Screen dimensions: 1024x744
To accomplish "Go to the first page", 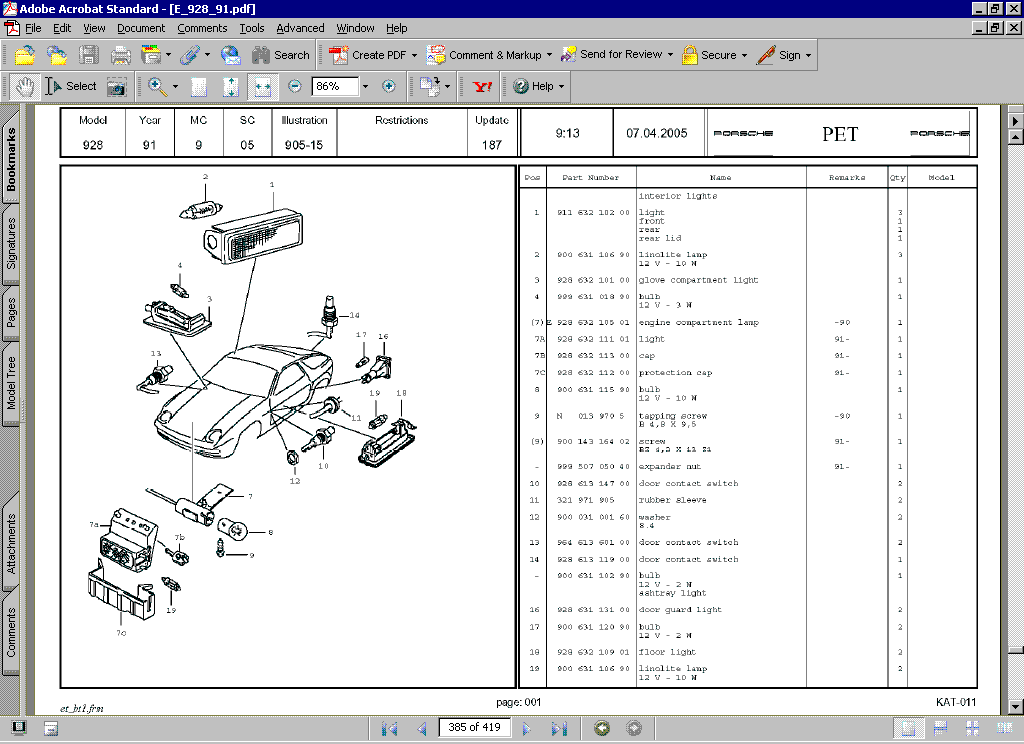I will point(390,728).
